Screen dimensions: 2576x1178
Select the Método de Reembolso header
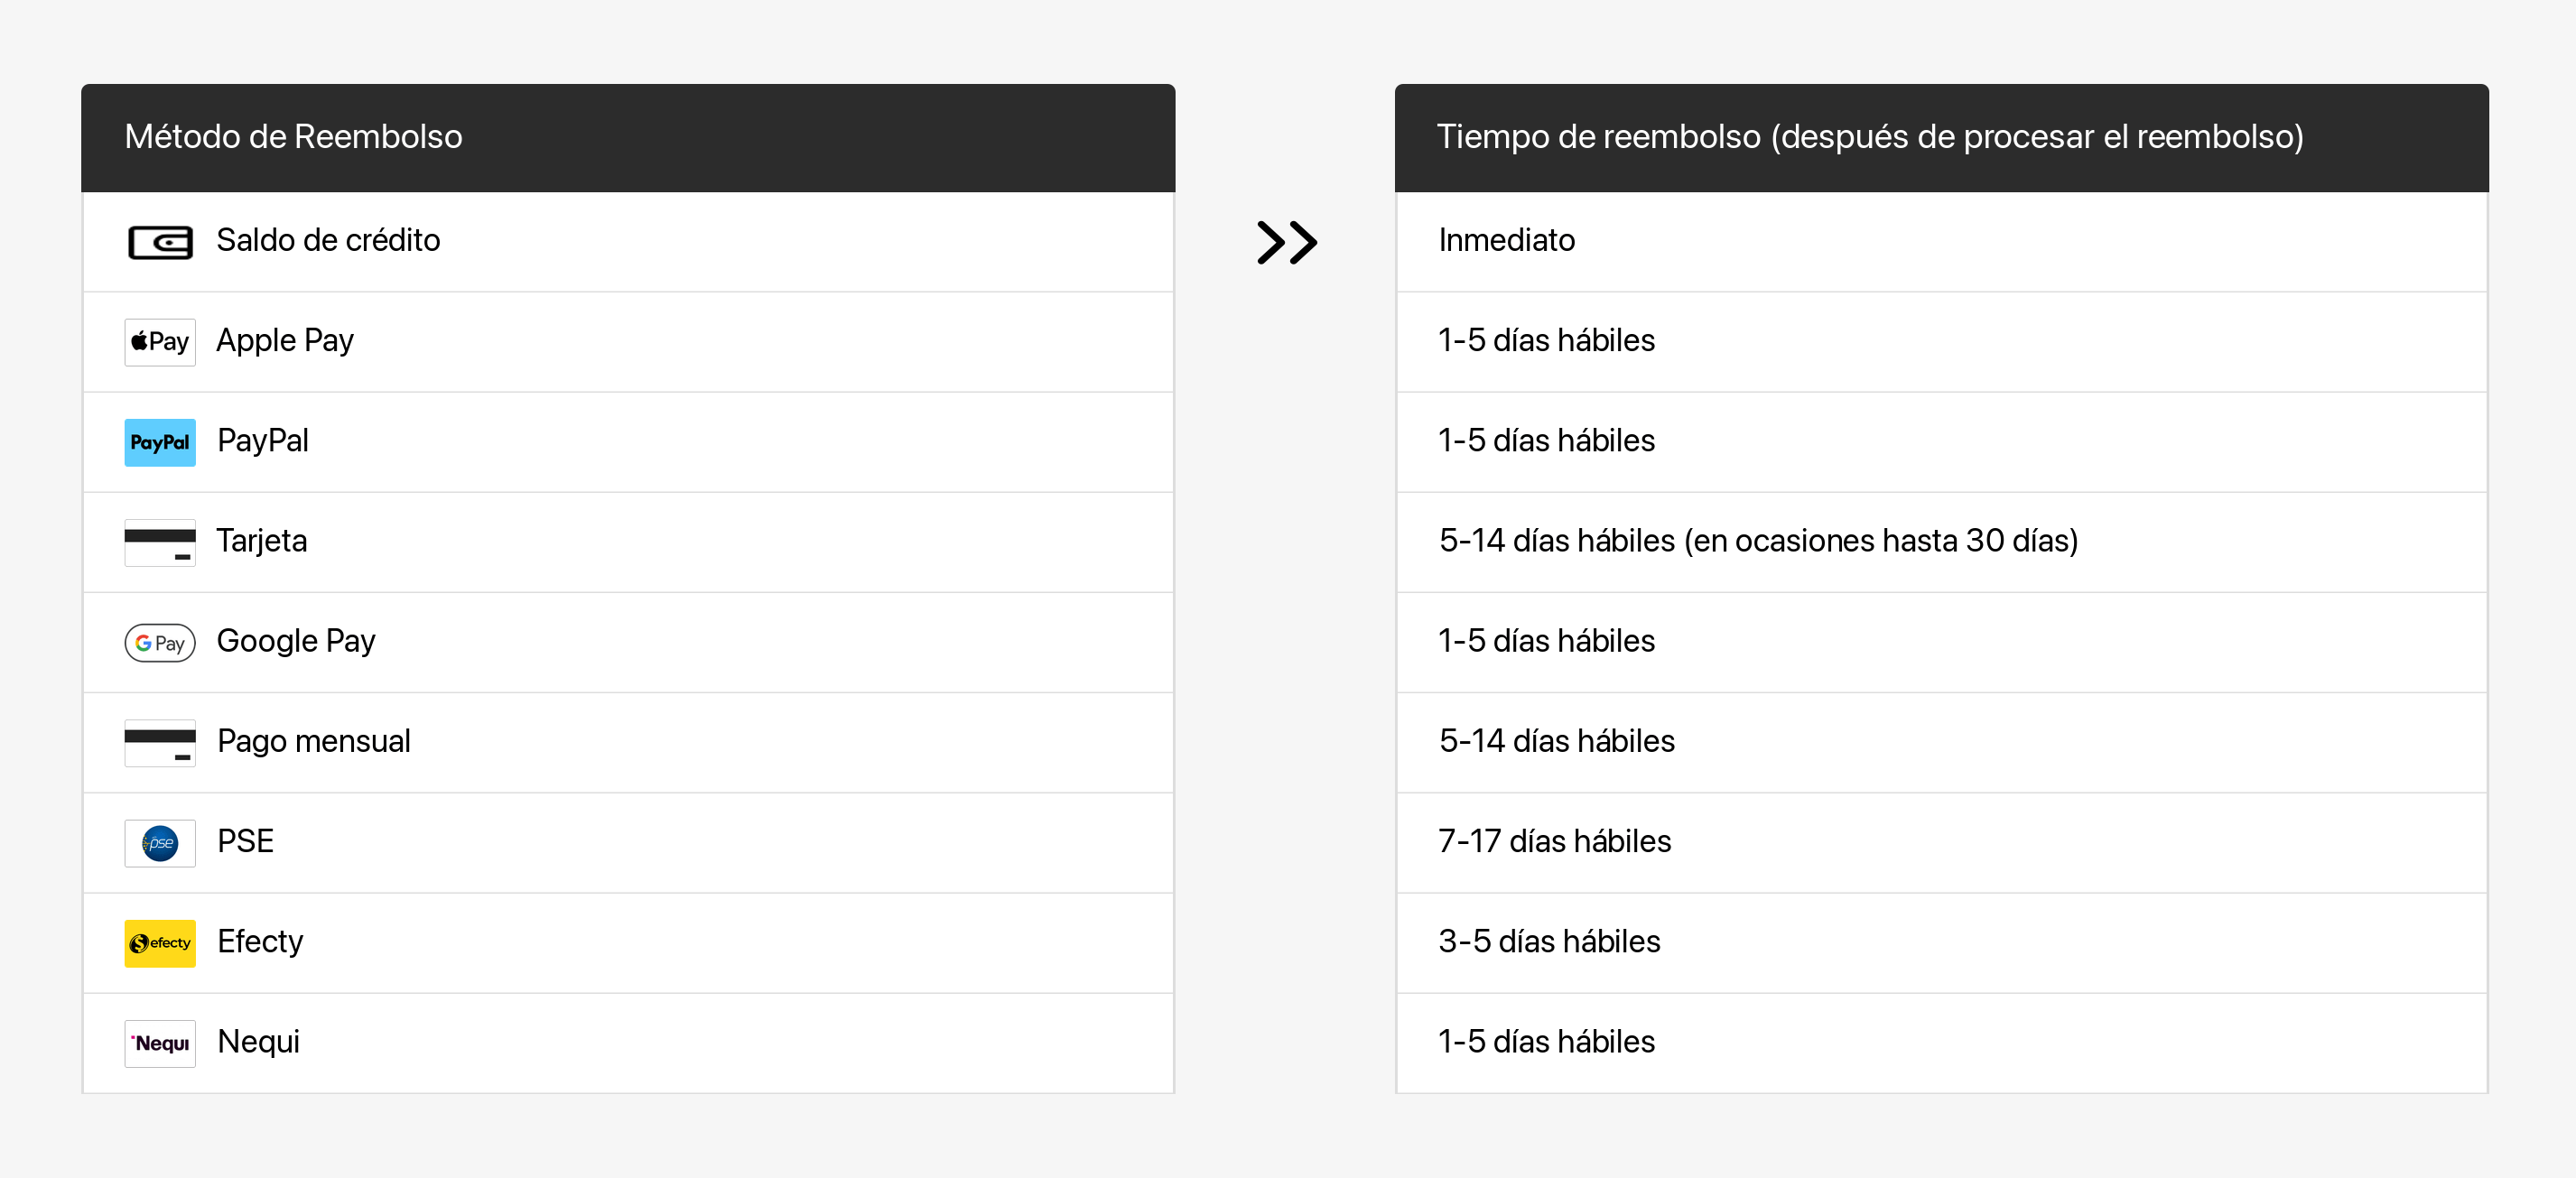coord(293,137)
